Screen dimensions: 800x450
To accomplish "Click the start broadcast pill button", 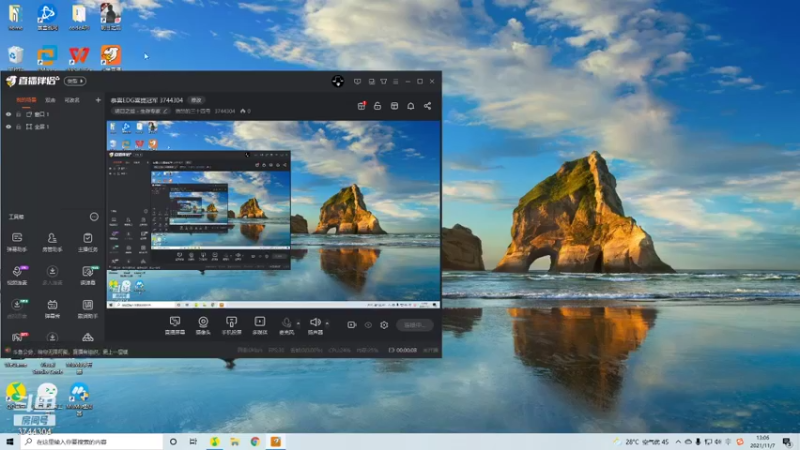I will pos(415,325).
